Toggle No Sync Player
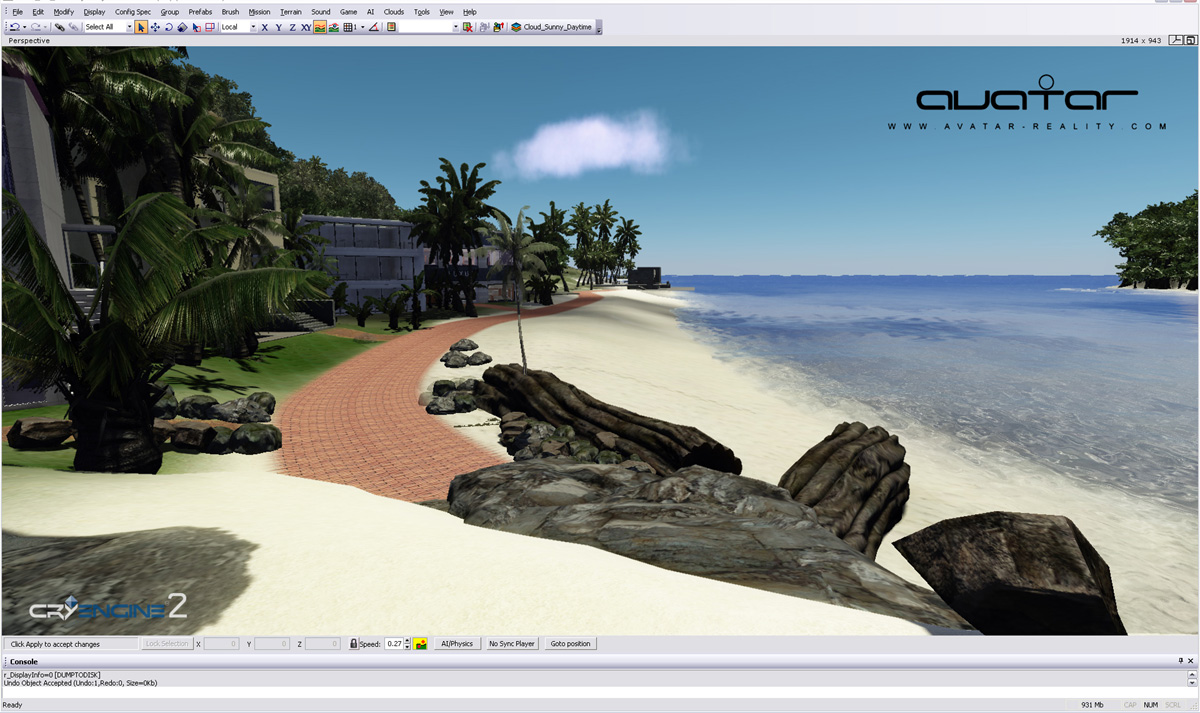 [x=512, y=644]
